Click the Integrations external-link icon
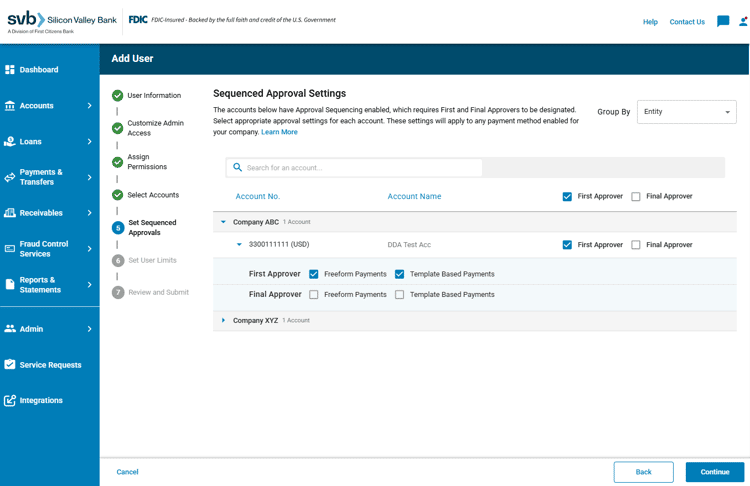The height and width of the screenshot is (486, 750). [10, 400]
